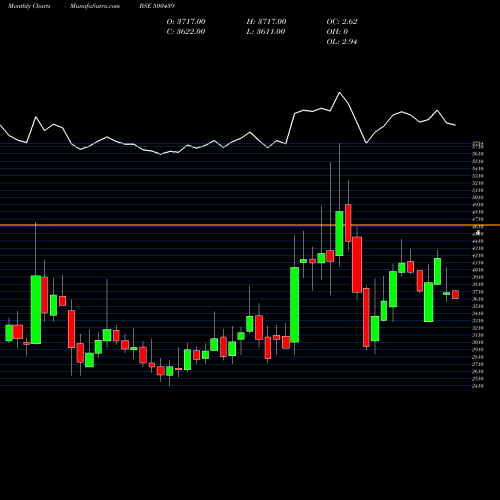The height and width of the screenshot is (500, 500).
Task: Click the 3219 price axis label
Action: [478, 328]
